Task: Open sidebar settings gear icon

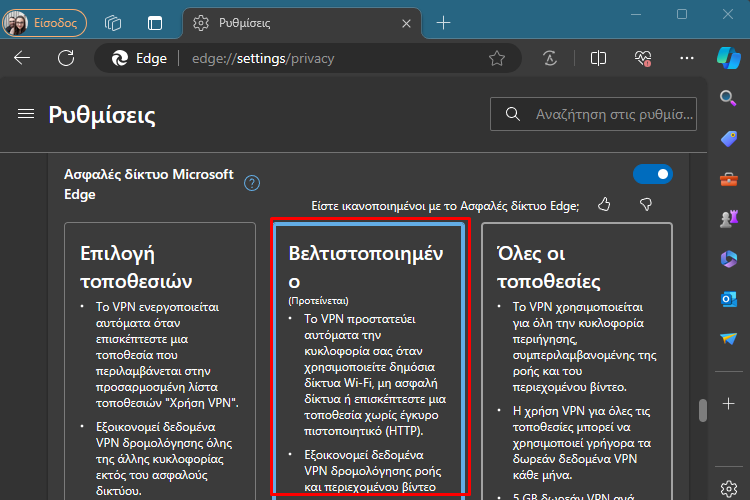Action: (728, 489)
